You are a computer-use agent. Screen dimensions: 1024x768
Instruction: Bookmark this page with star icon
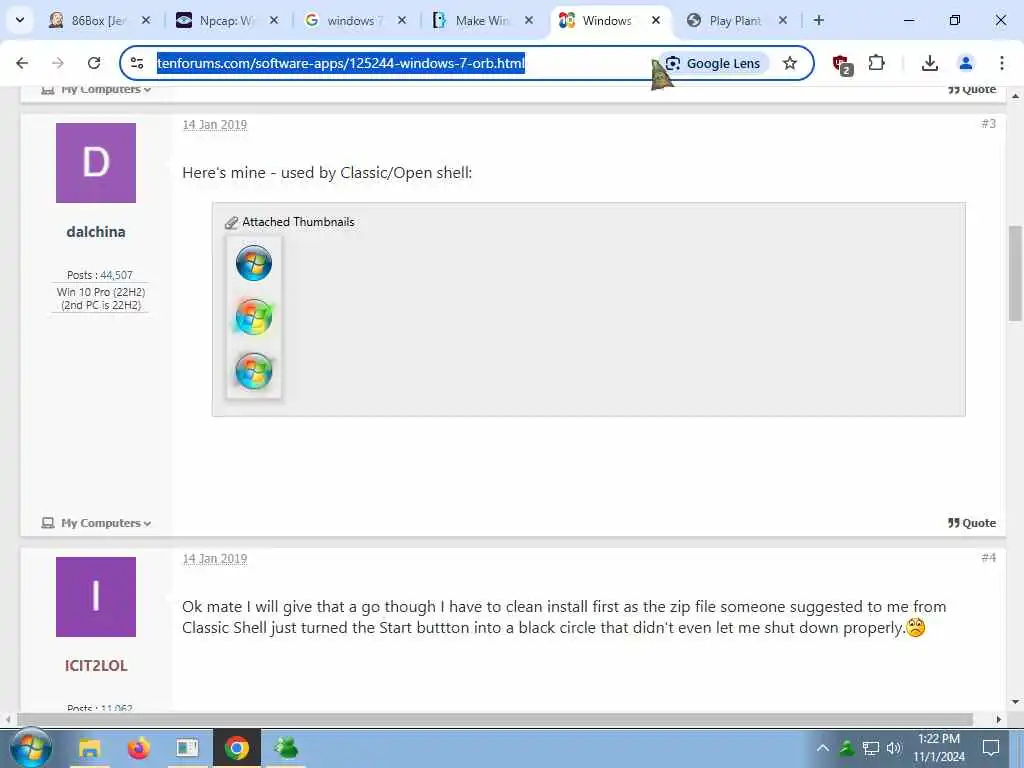[x=790, y=63]
